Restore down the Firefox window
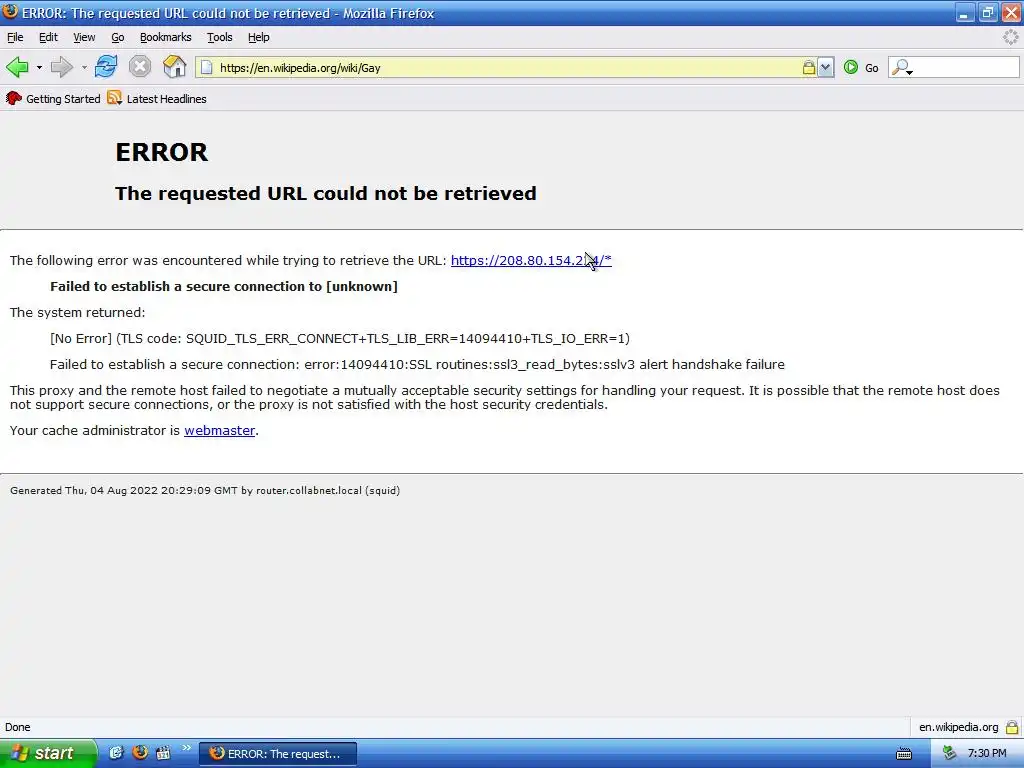The width and height of the screenshot is (1024, 768). [987, 13]
